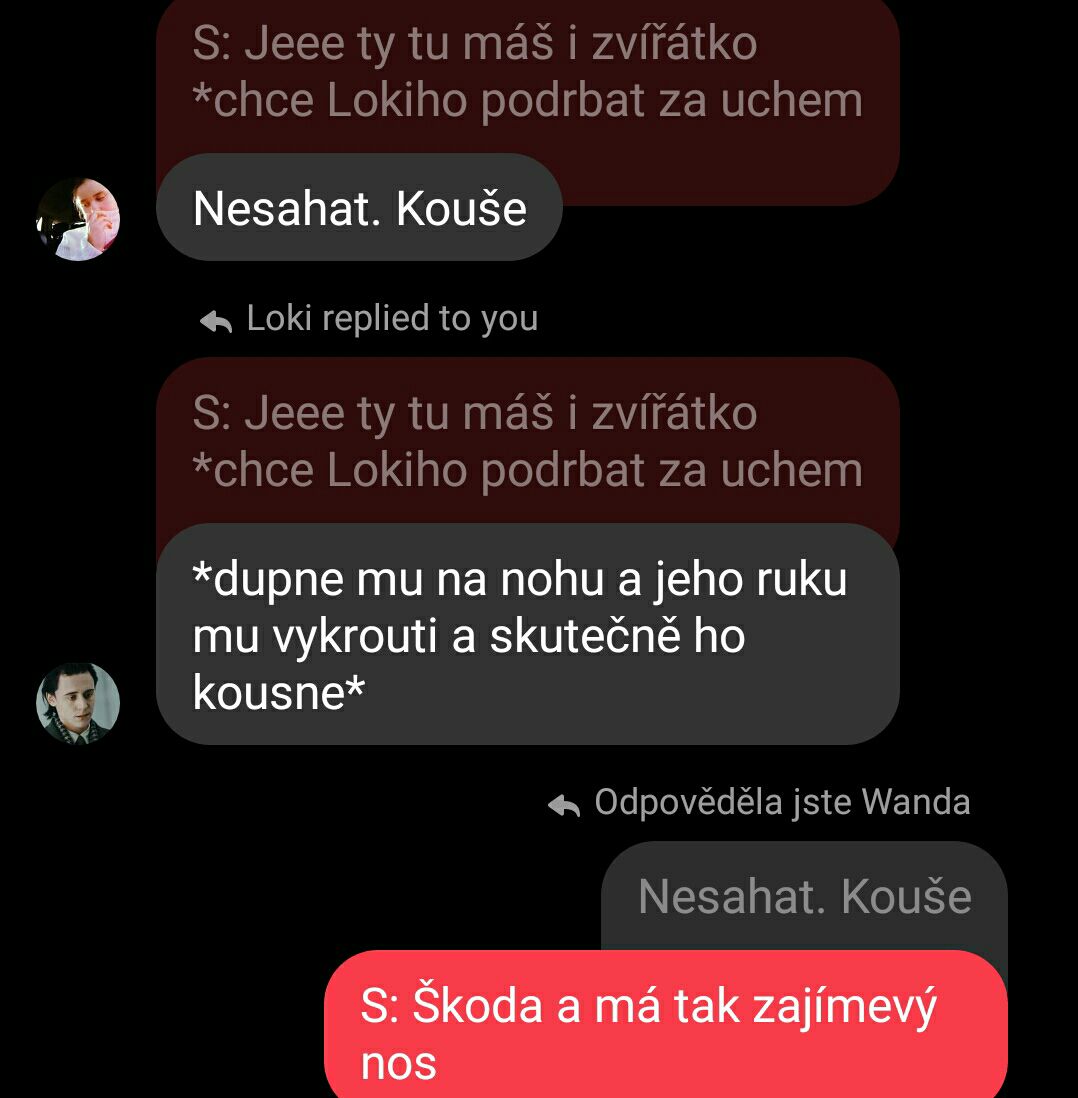Viewport: 1078px width, 1098px height.
Task: Click the reply arrow beside 'Odpověděla jste Wanda'
Action: point(564,806)
